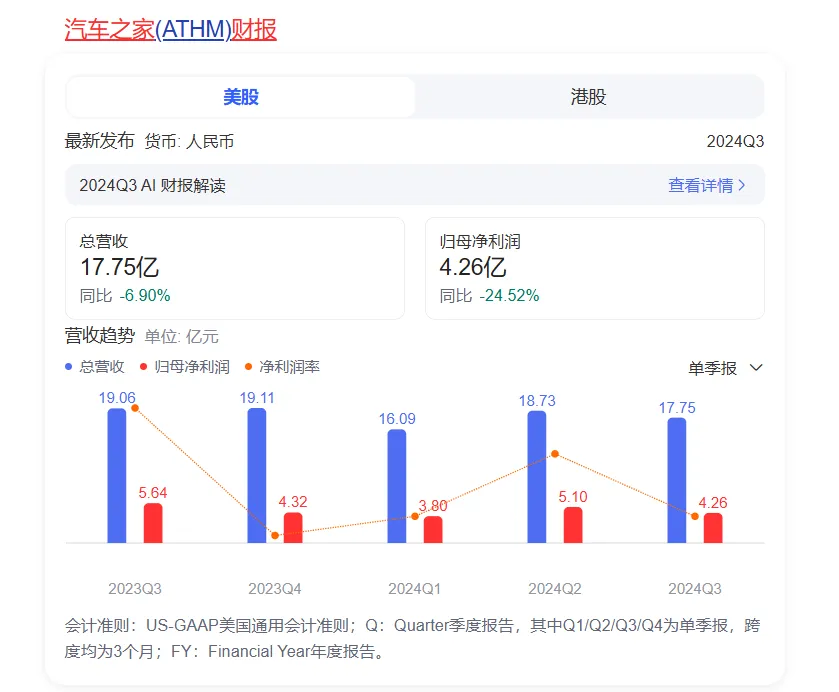Click the 最新发布 label
This screenshot has height=692, width=839.
coord(99,141)
